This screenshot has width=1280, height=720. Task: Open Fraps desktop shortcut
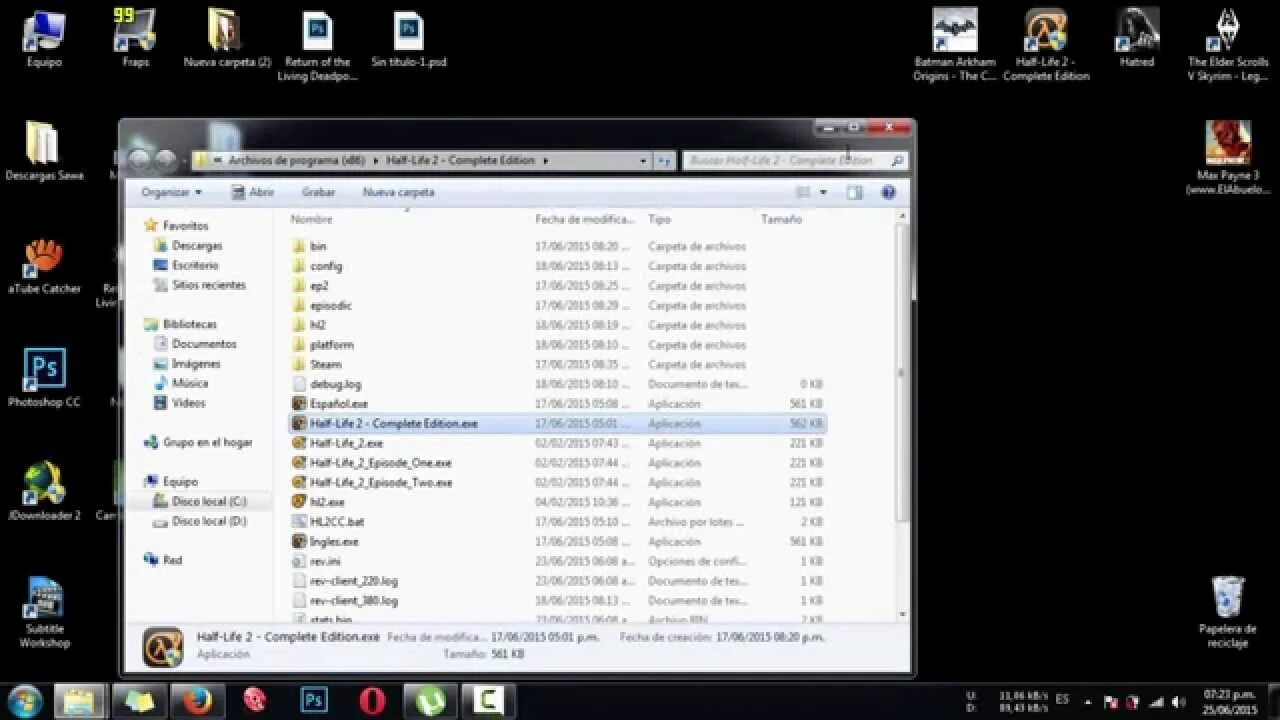(135, 38)
